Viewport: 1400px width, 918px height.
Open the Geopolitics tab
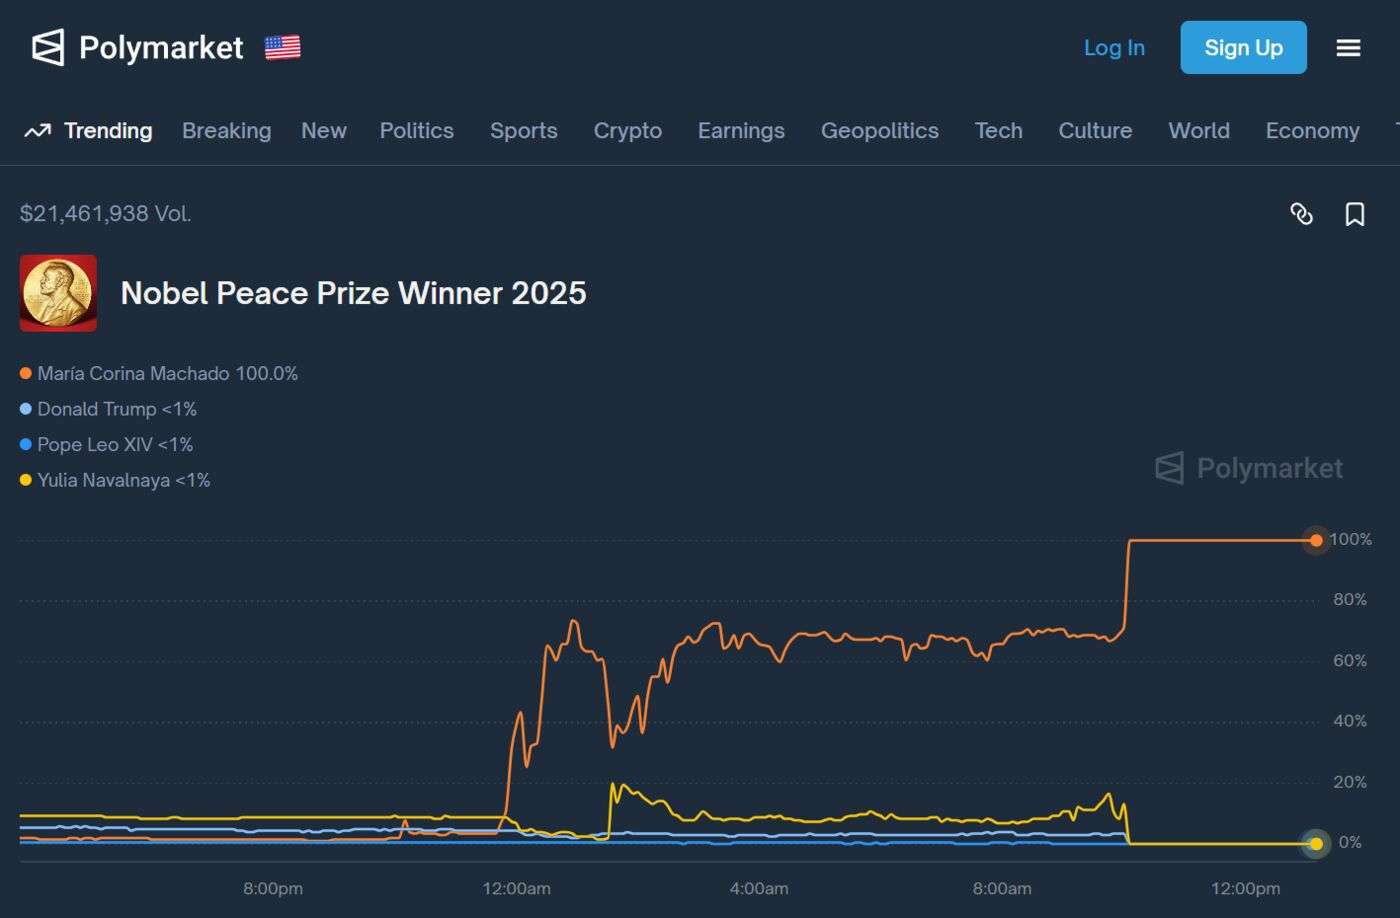pyautogui.click(x=879, y=131)
